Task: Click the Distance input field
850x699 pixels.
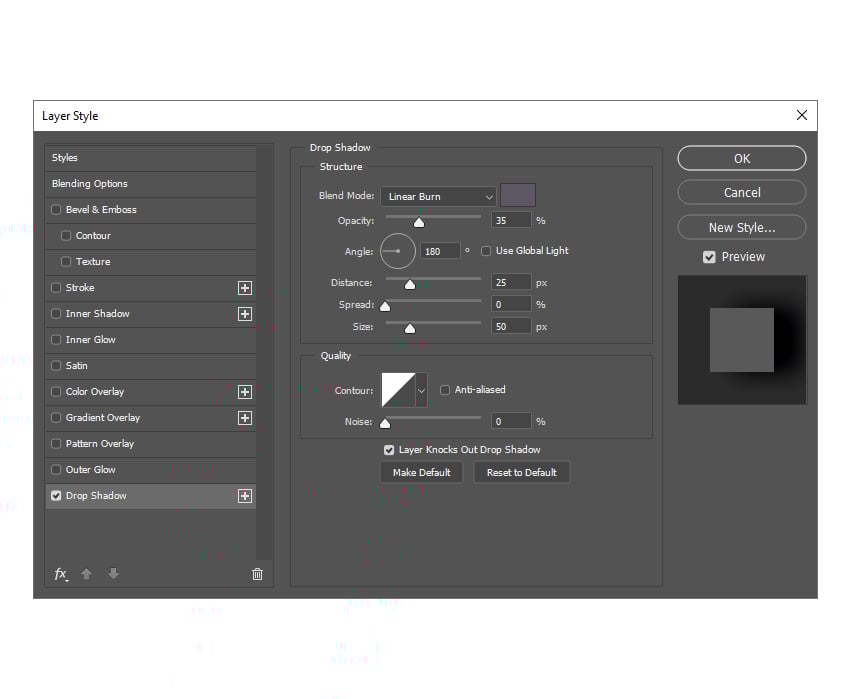Action: pos(510,282)
